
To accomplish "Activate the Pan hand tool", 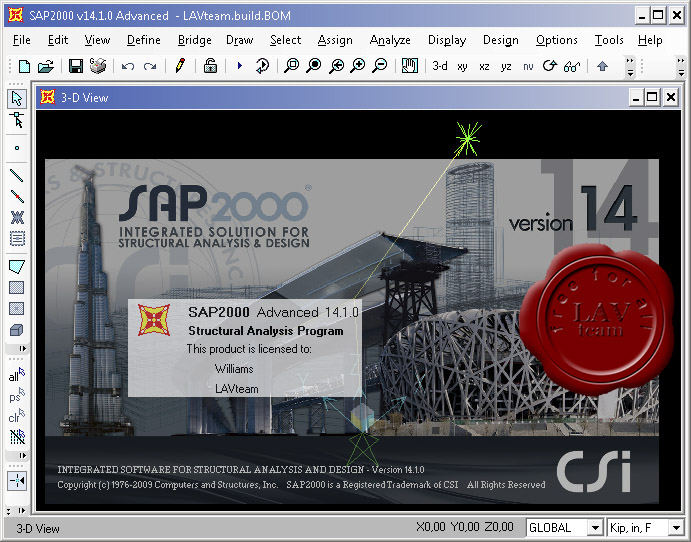I will coord(410,66).
